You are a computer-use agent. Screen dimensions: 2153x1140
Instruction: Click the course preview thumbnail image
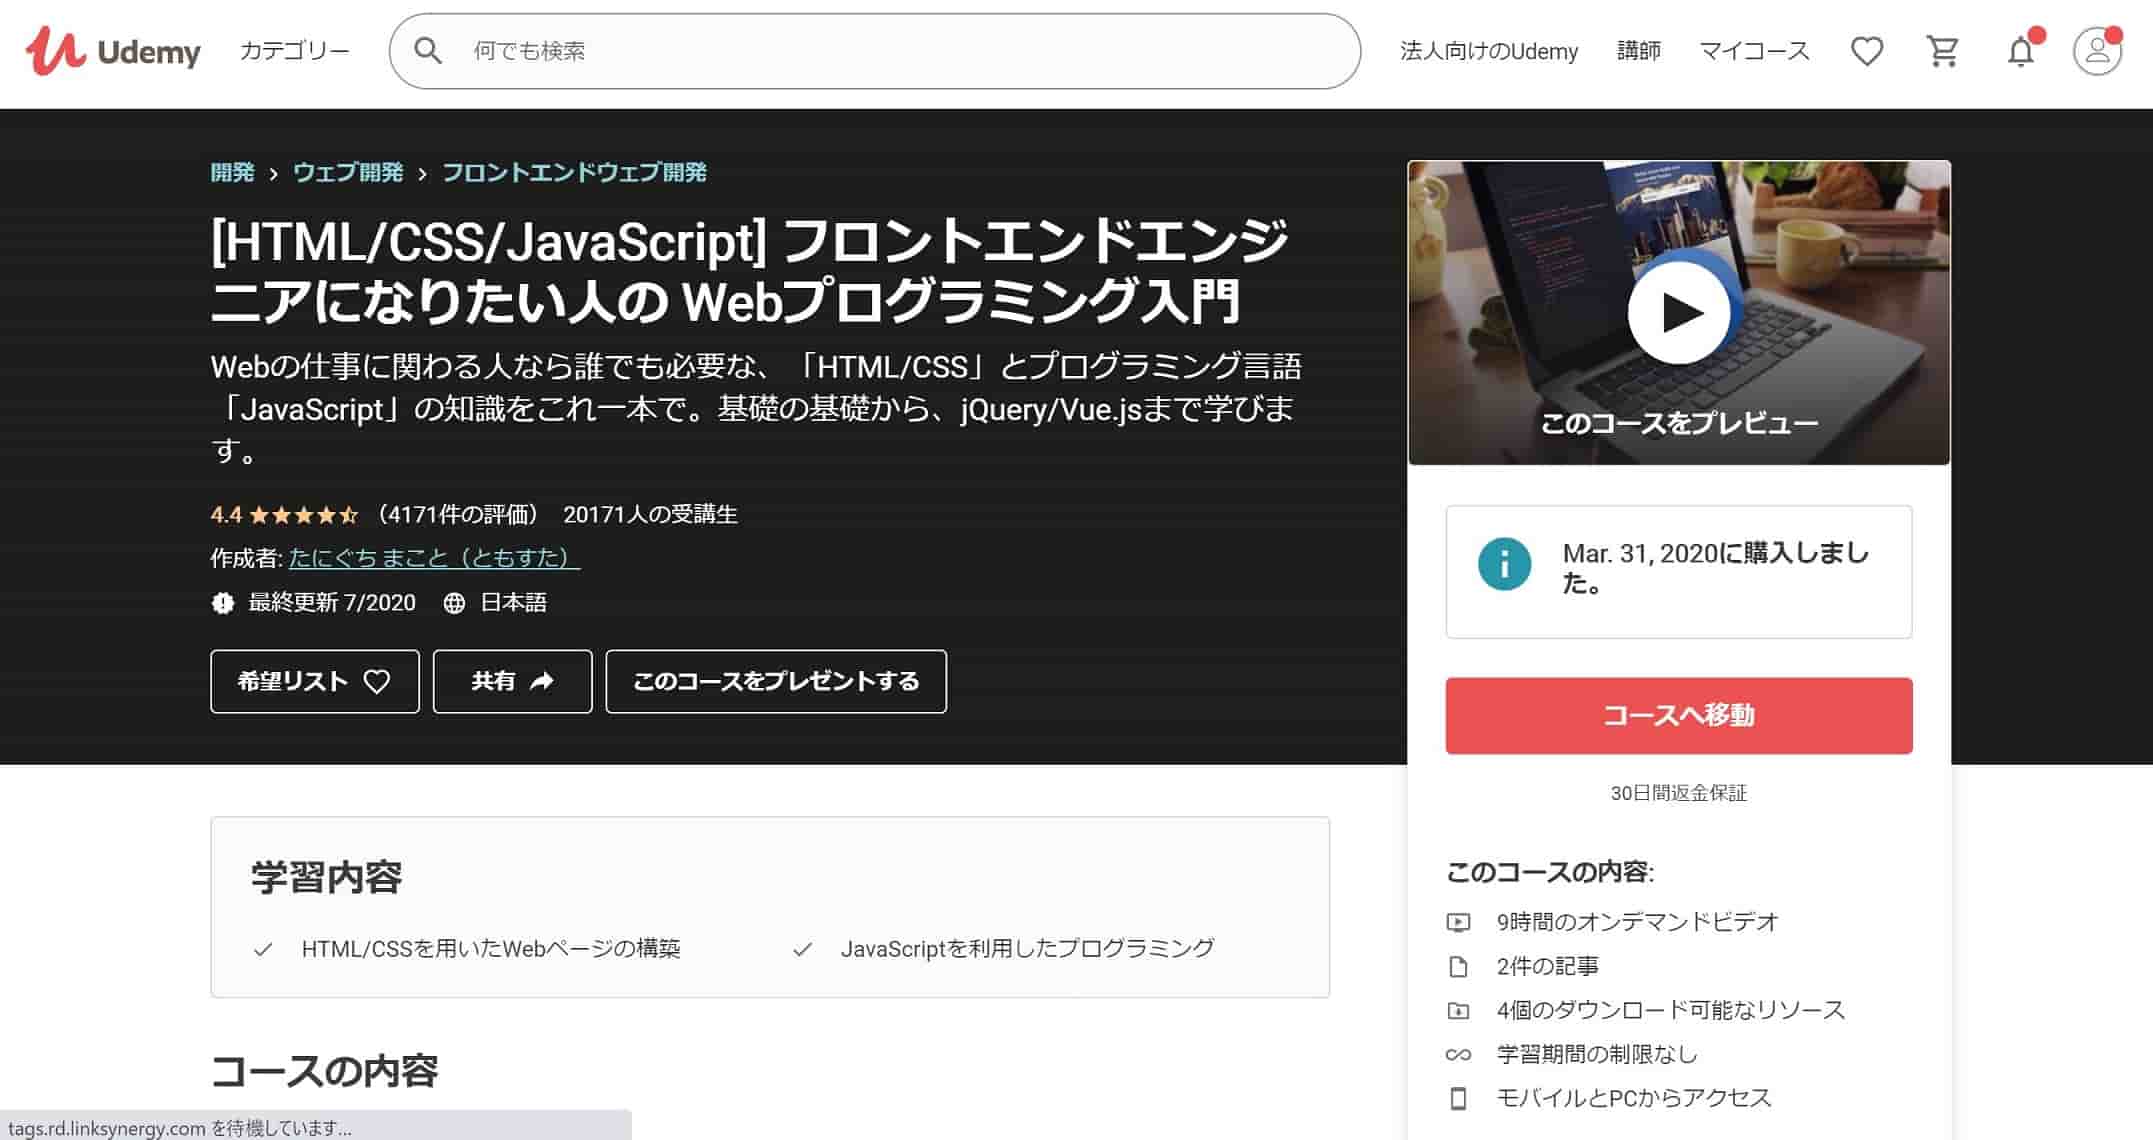click(x=1679, y=313)
